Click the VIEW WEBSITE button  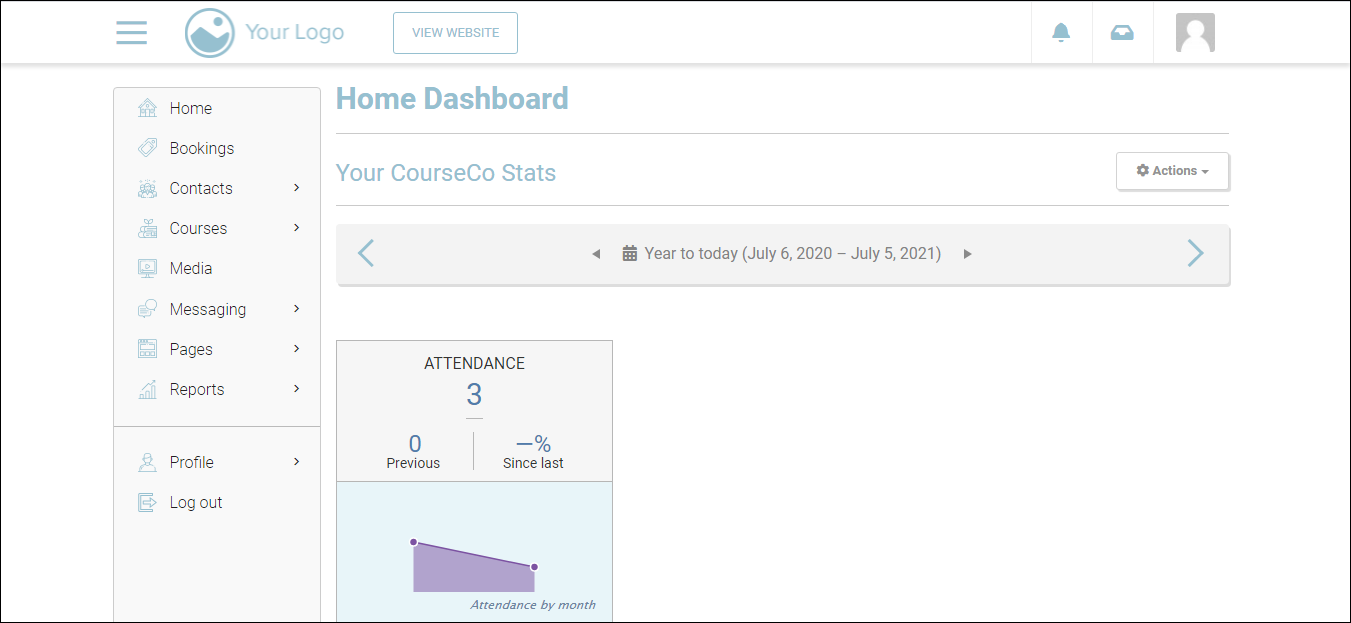[x=455, y=33]
